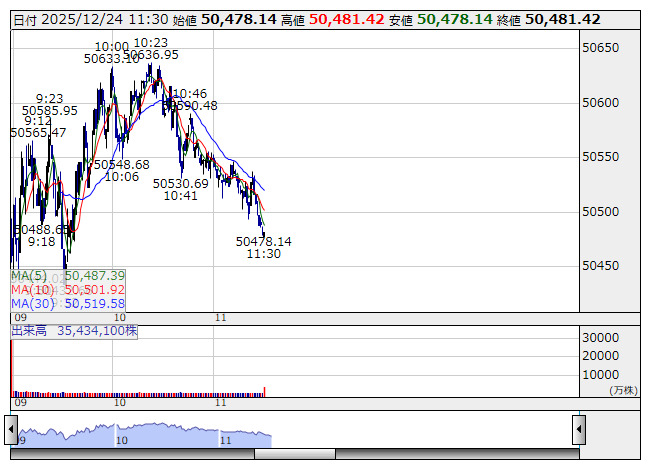Click the right range handle arrow of navigator

click(x=579, y=430)
